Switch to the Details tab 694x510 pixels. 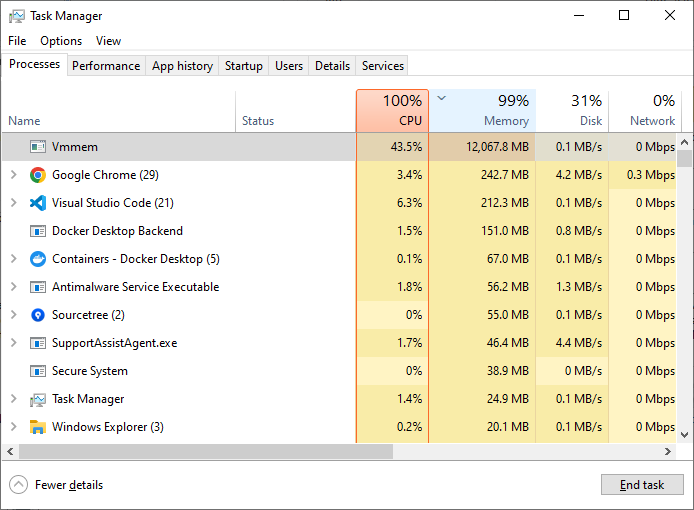coord(332,66)
